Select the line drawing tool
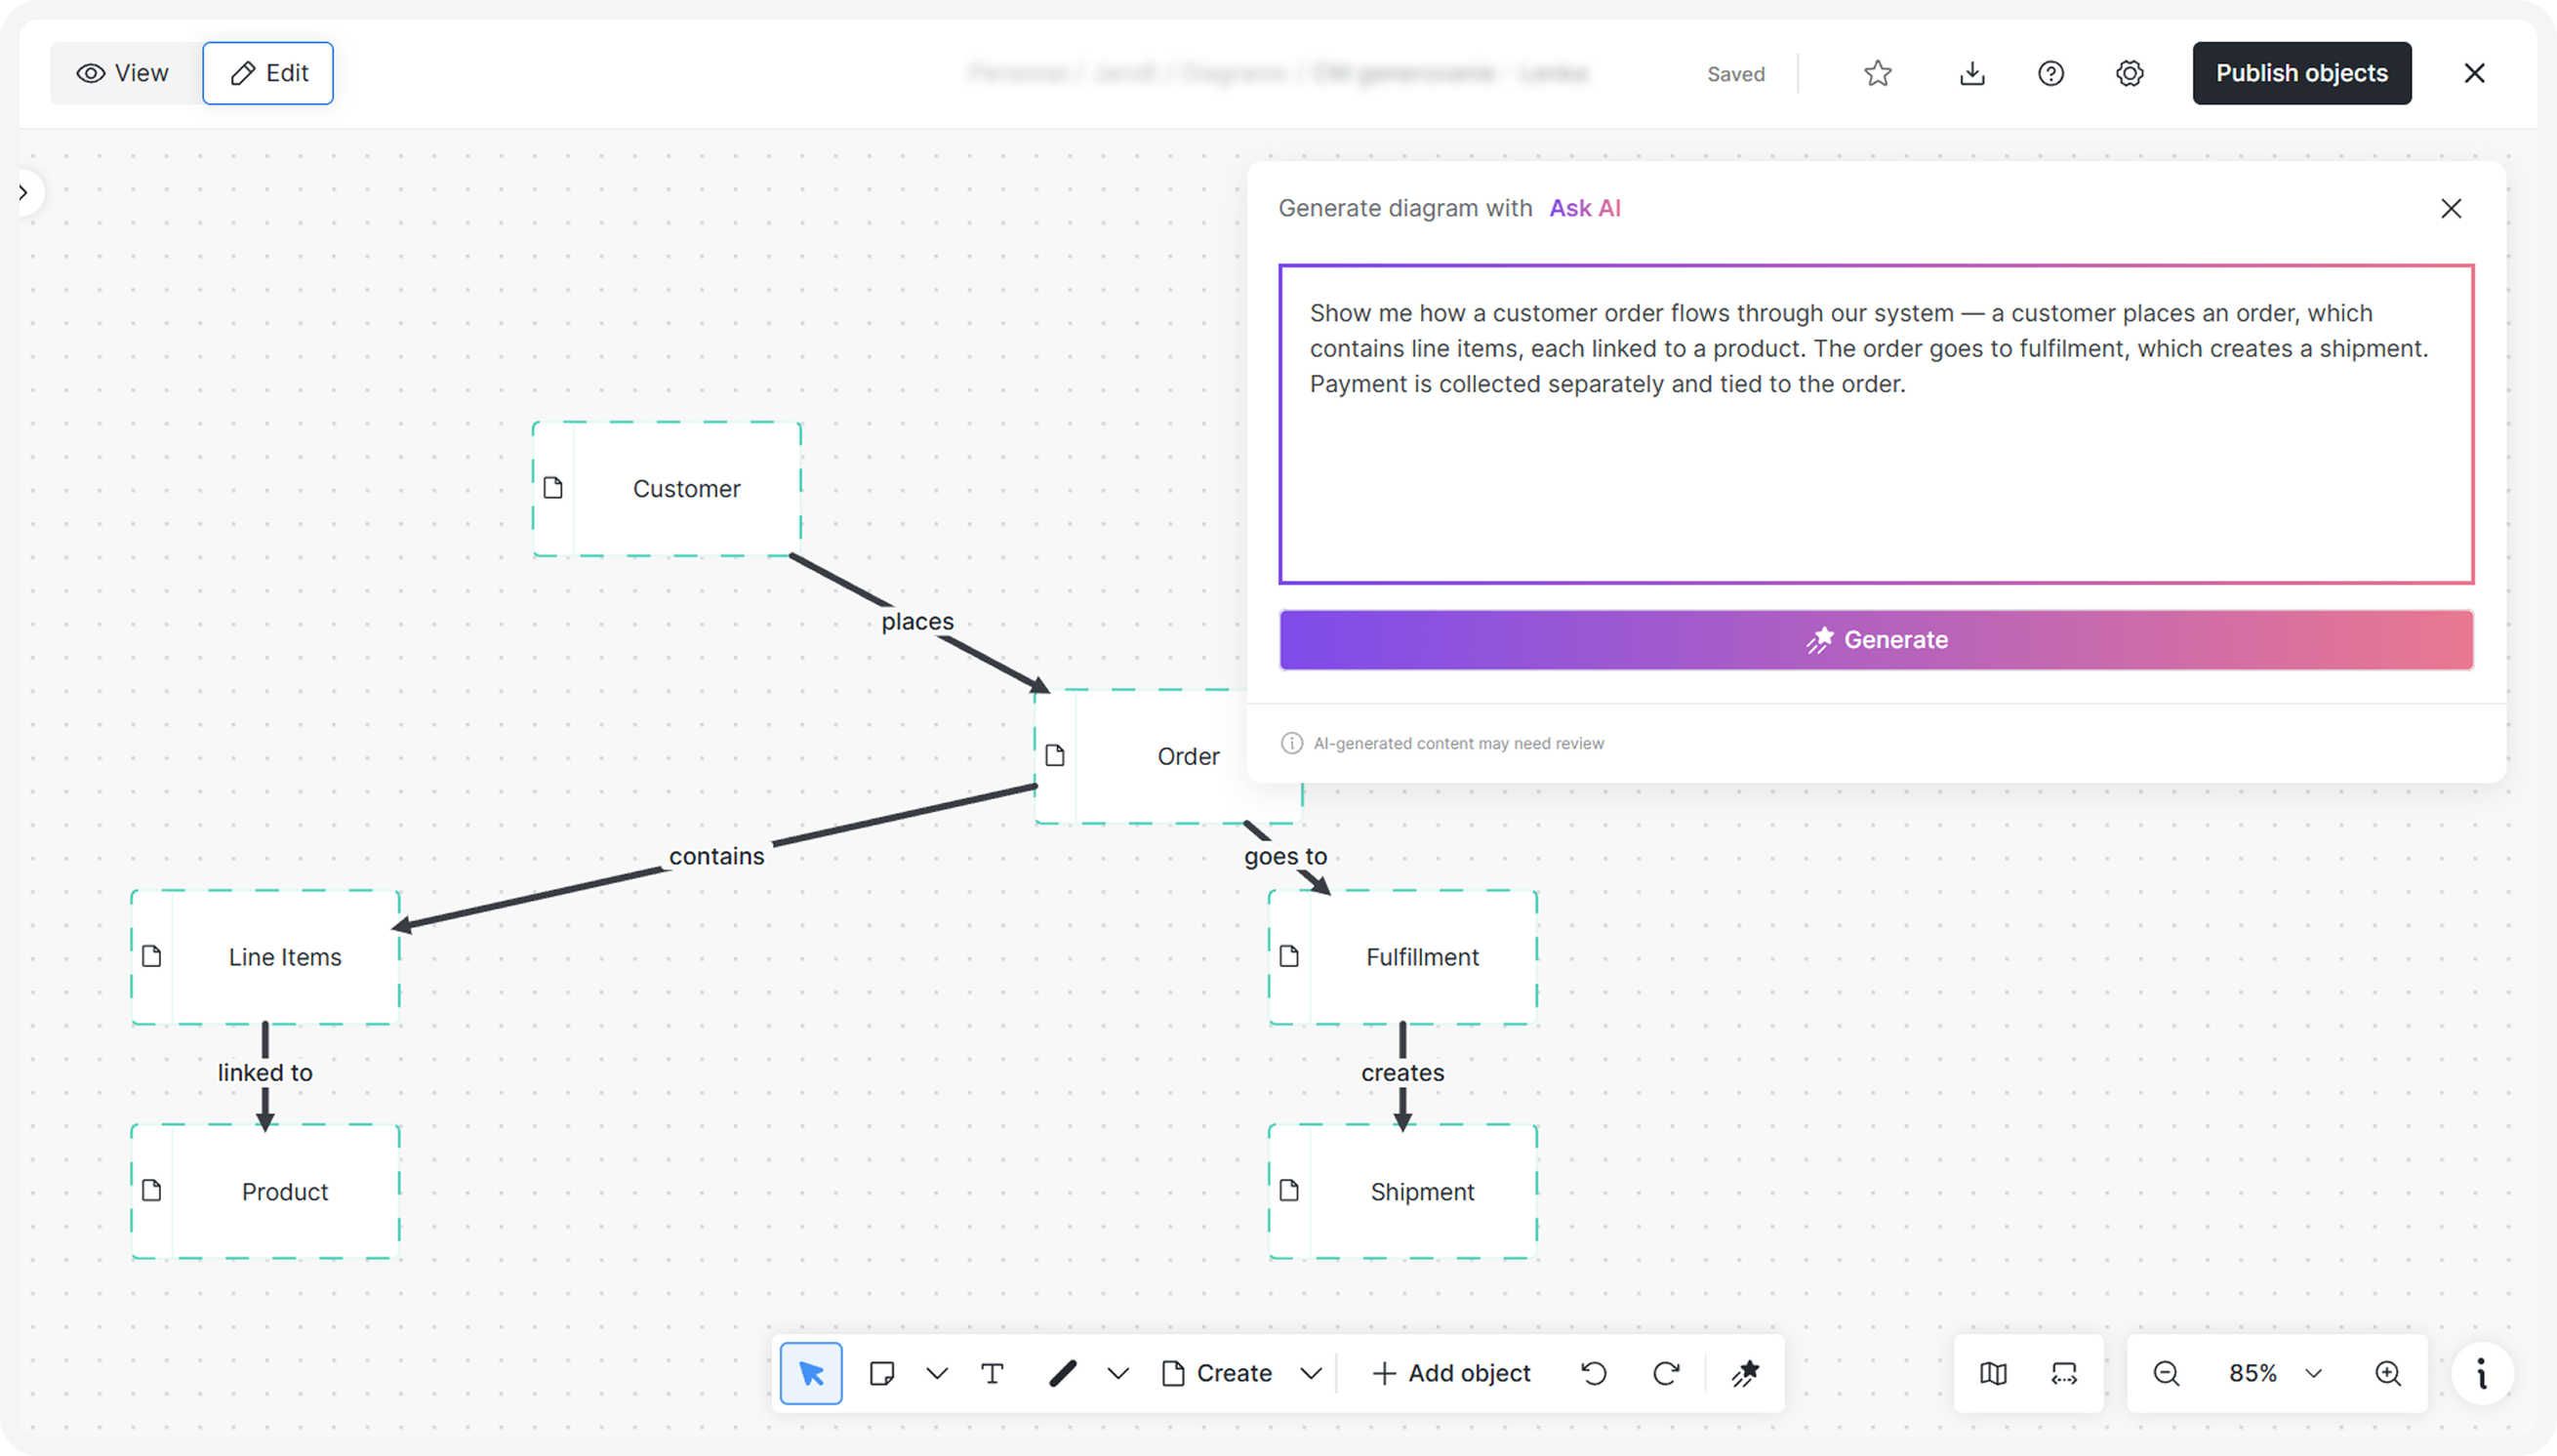 pos(1063,1373)
